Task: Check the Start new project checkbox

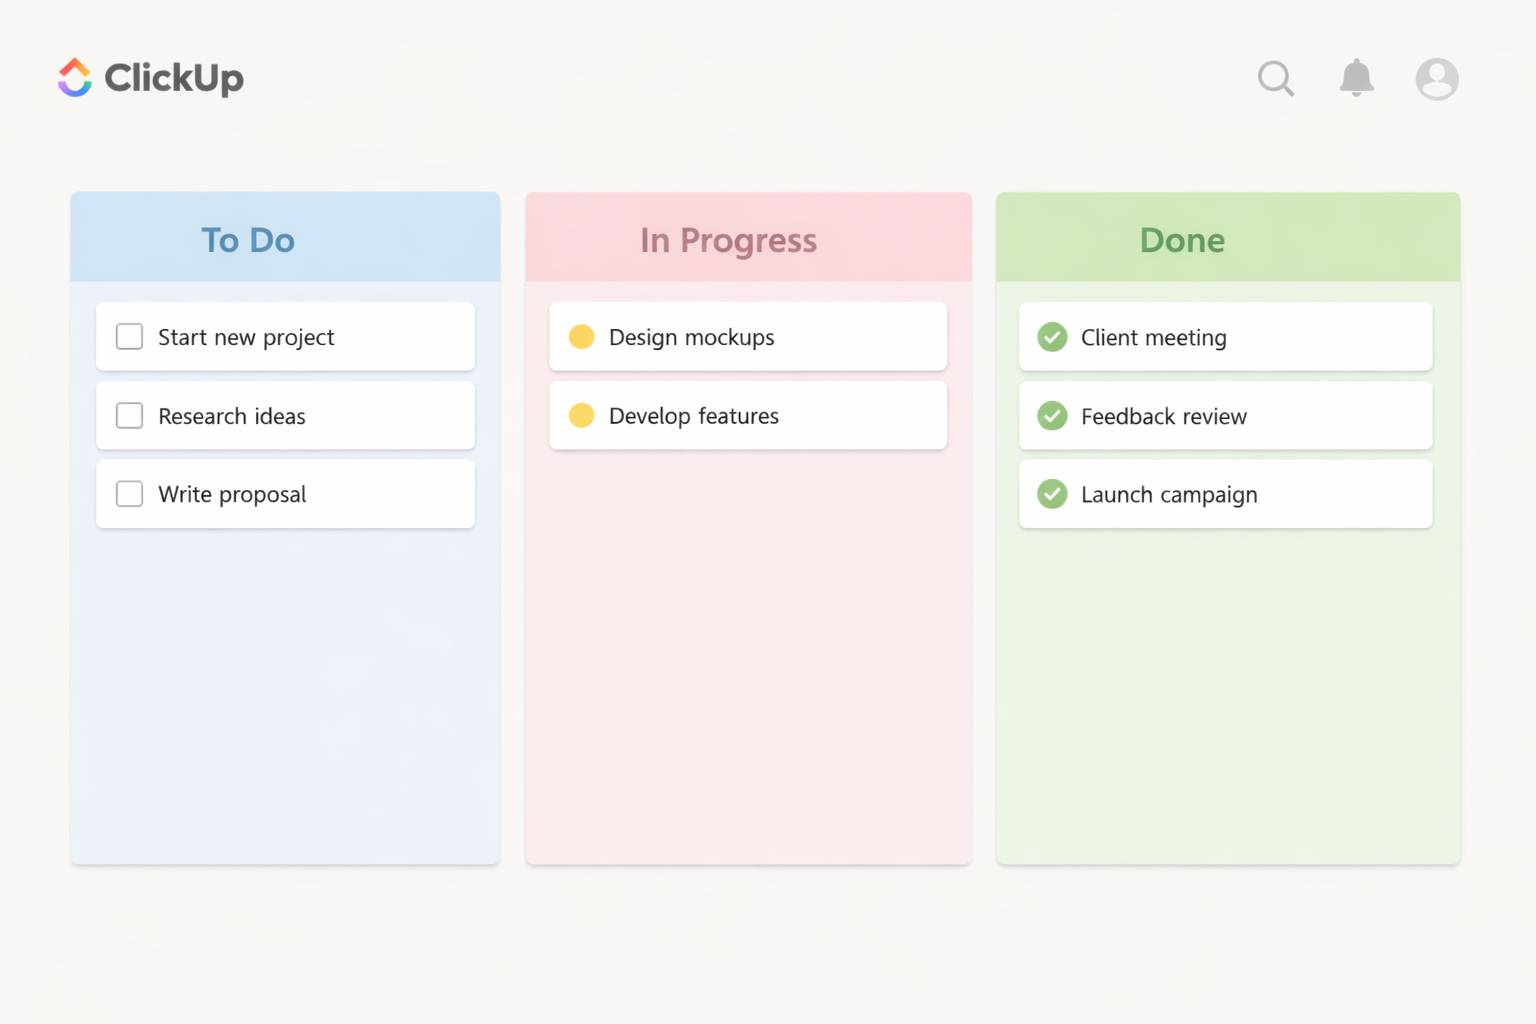Action: point(130,337)
